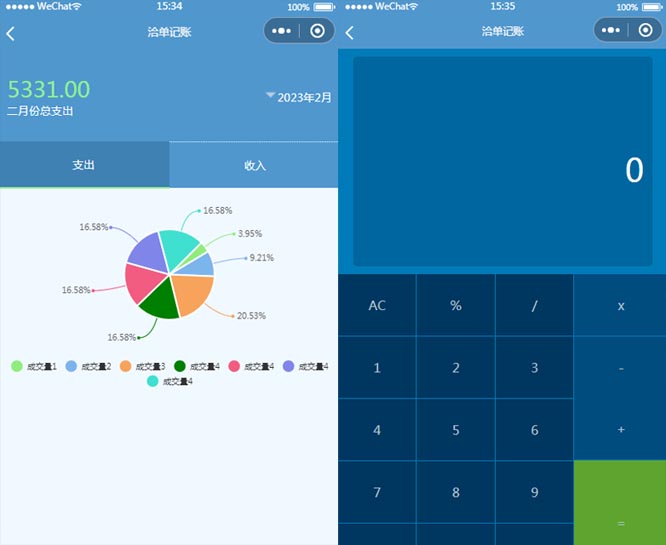Select the blue 9.21% pie slice

pyautogui.click(x=201, y=266)
